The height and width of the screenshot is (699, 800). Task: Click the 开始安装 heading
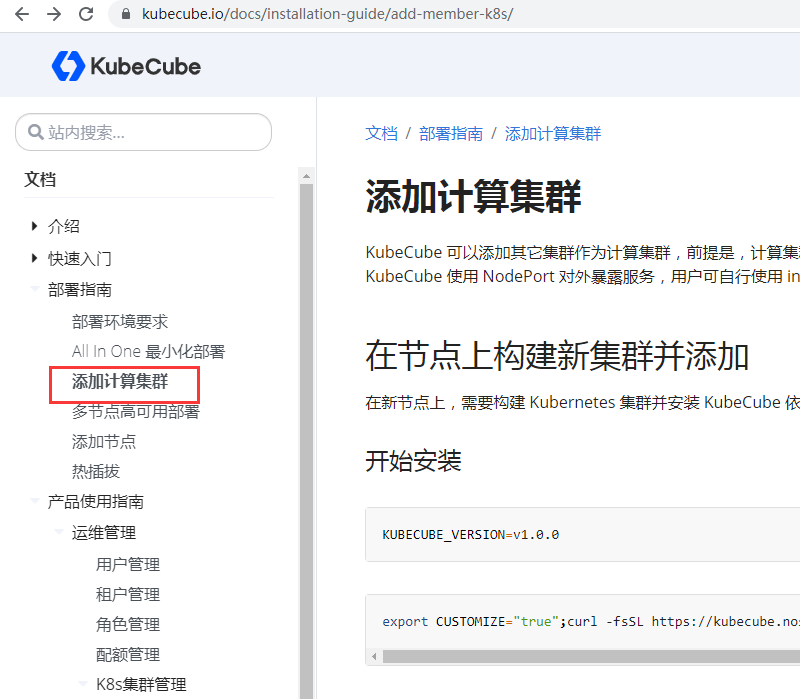413,461
